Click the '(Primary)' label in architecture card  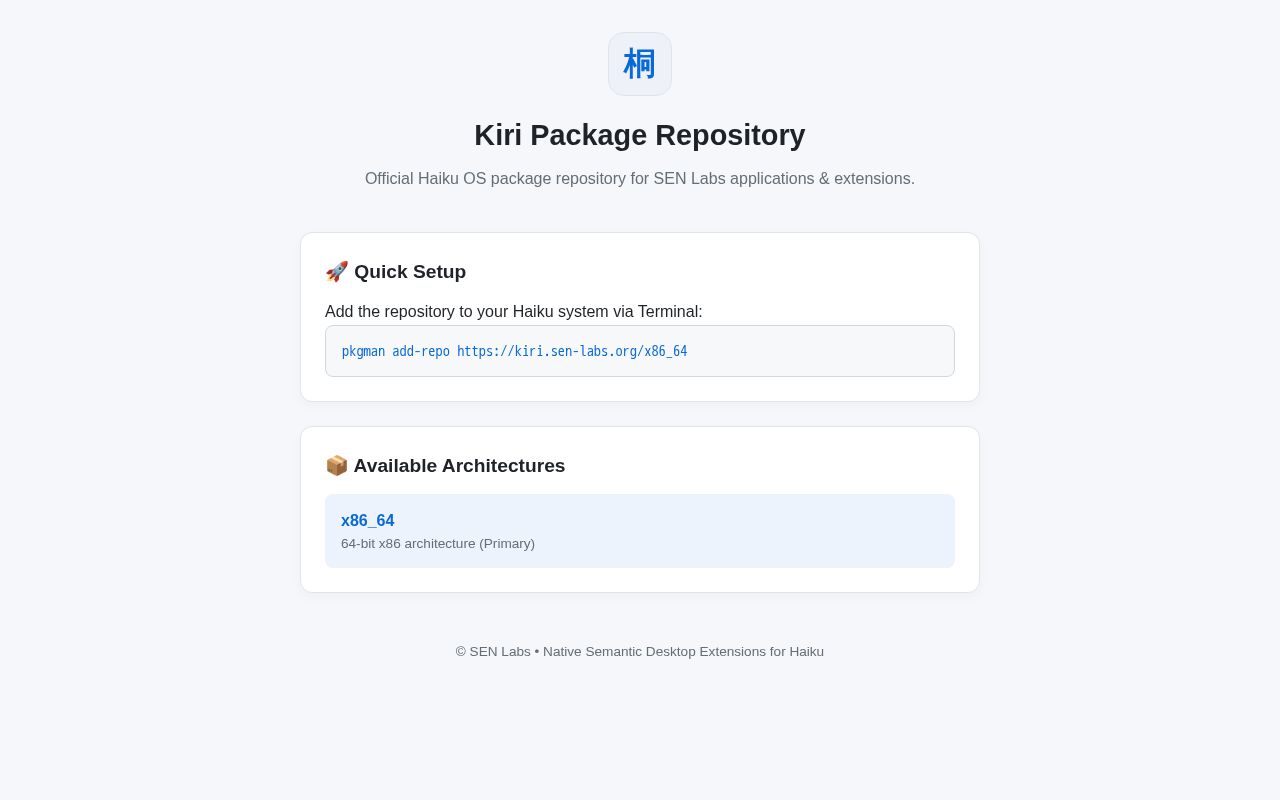tap(507, 544)
